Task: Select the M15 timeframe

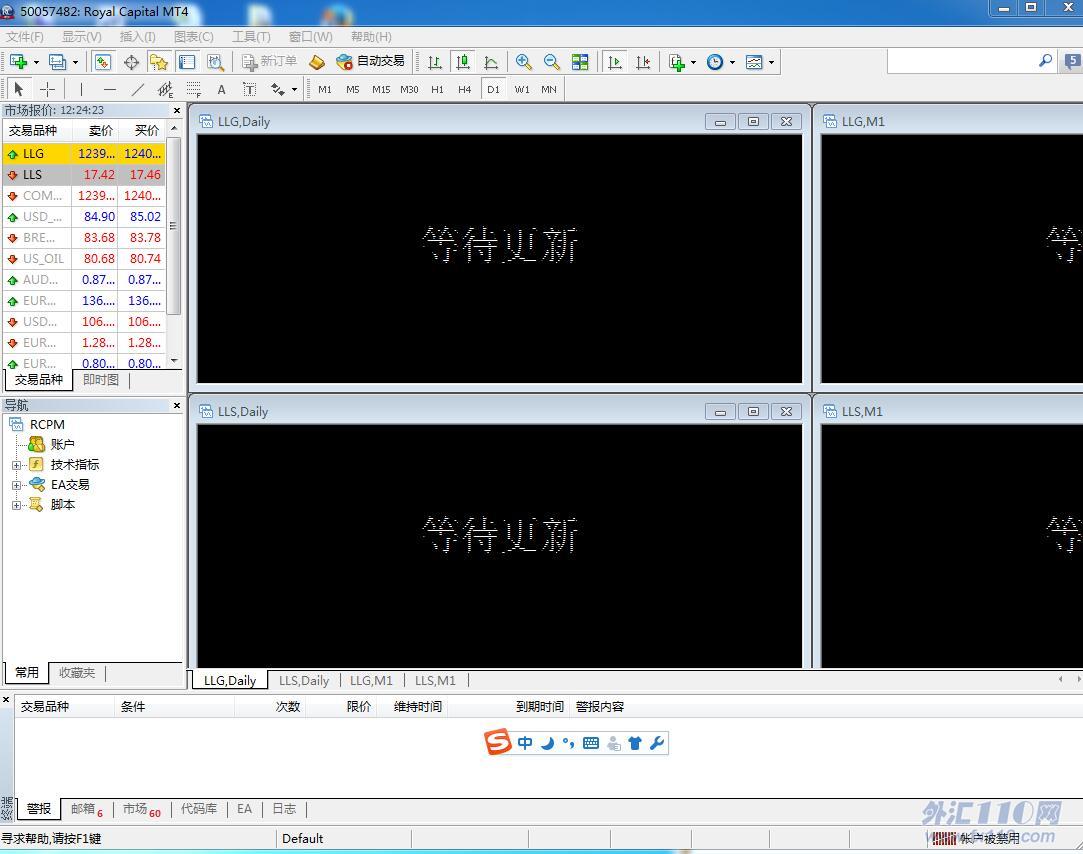Action: point(381,90)
